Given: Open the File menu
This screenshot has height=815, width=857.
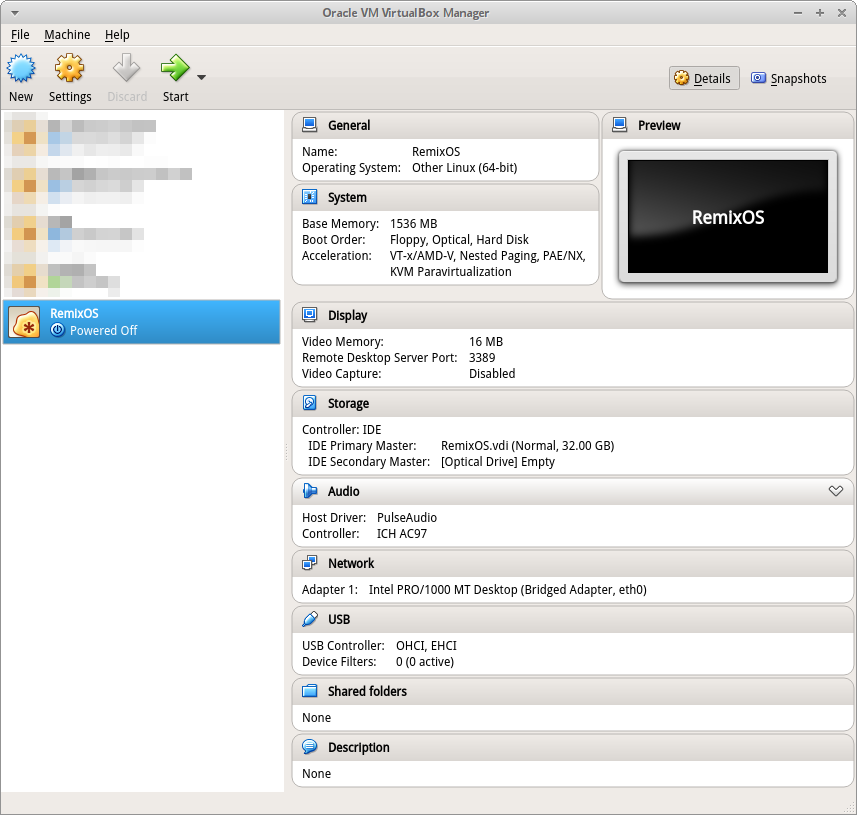Looking at the screenshot, I should pyautogui.click(x=20, y=35).
